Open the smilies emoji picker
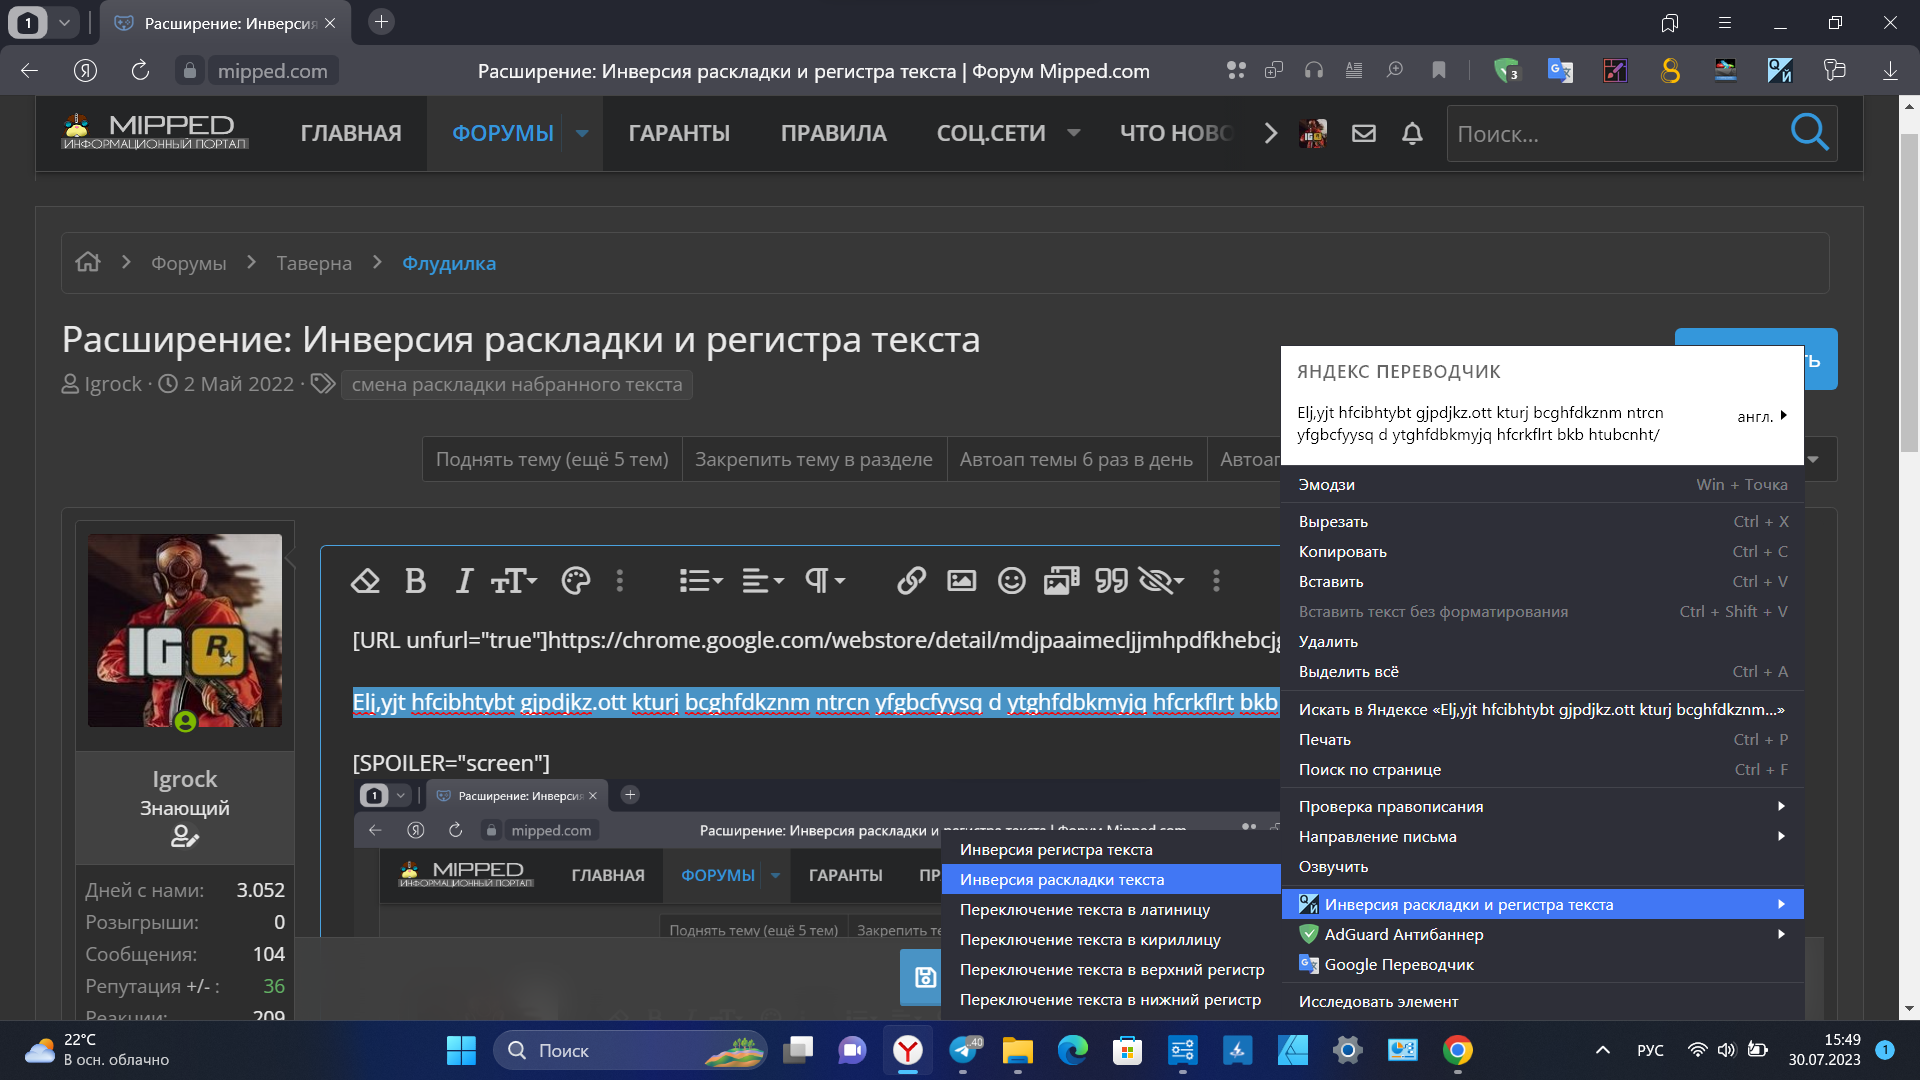 point(1012,581)
